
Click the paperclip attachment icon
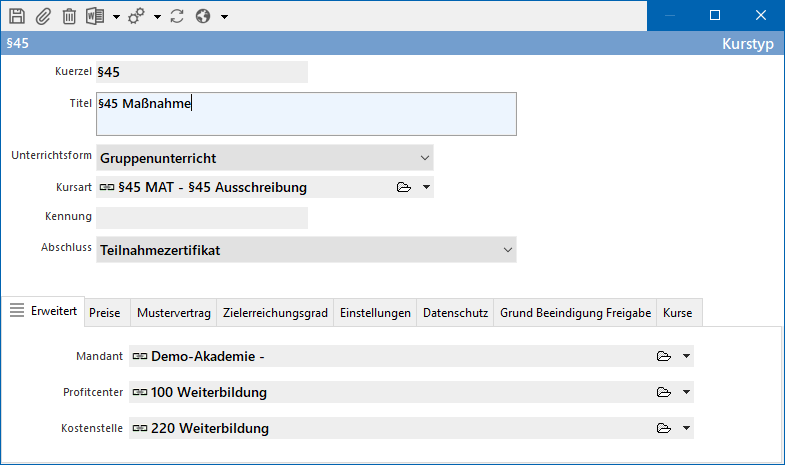(43, 16)
